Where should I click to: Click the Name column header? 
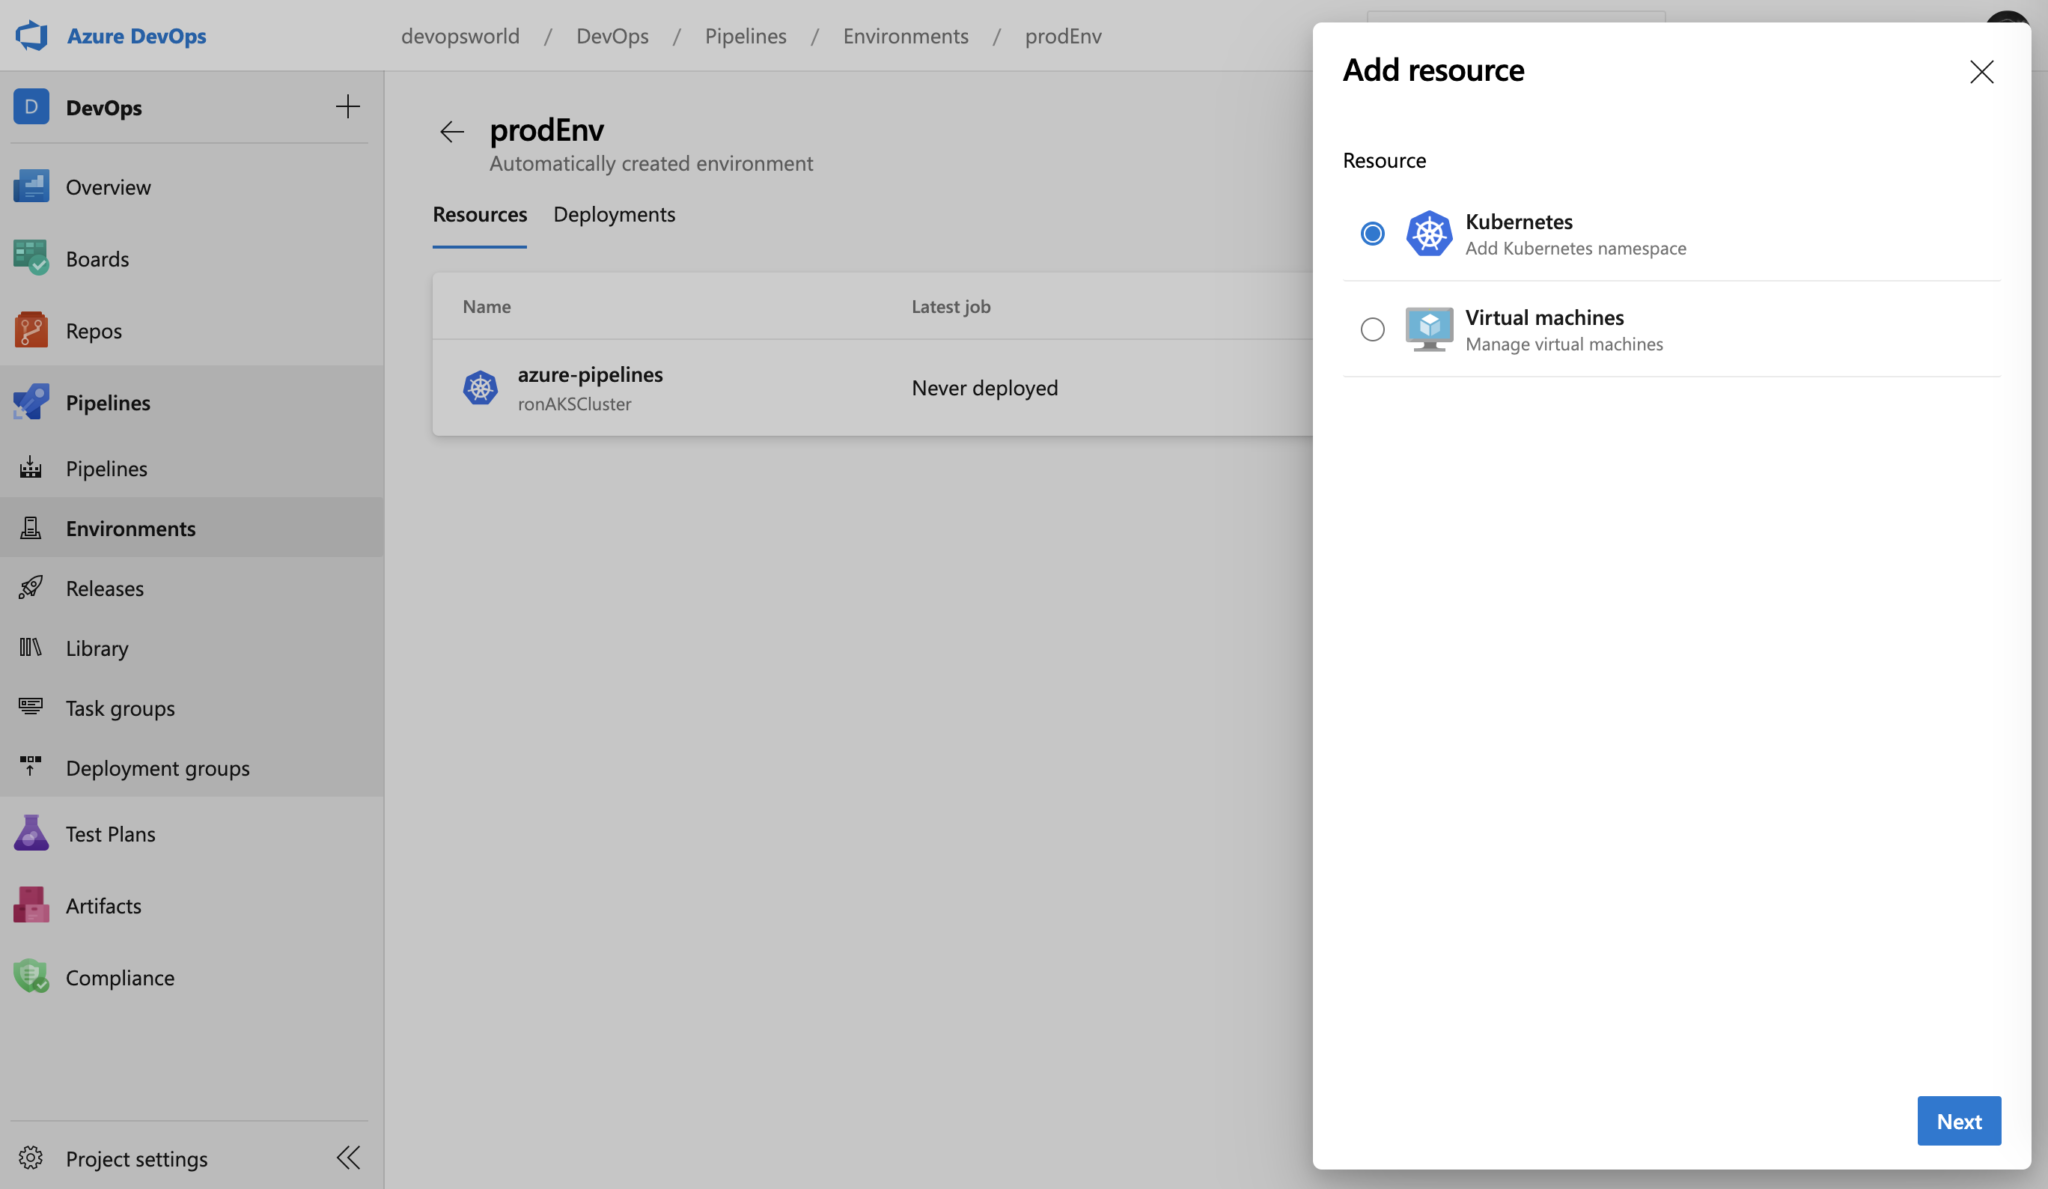coord(487,307)
